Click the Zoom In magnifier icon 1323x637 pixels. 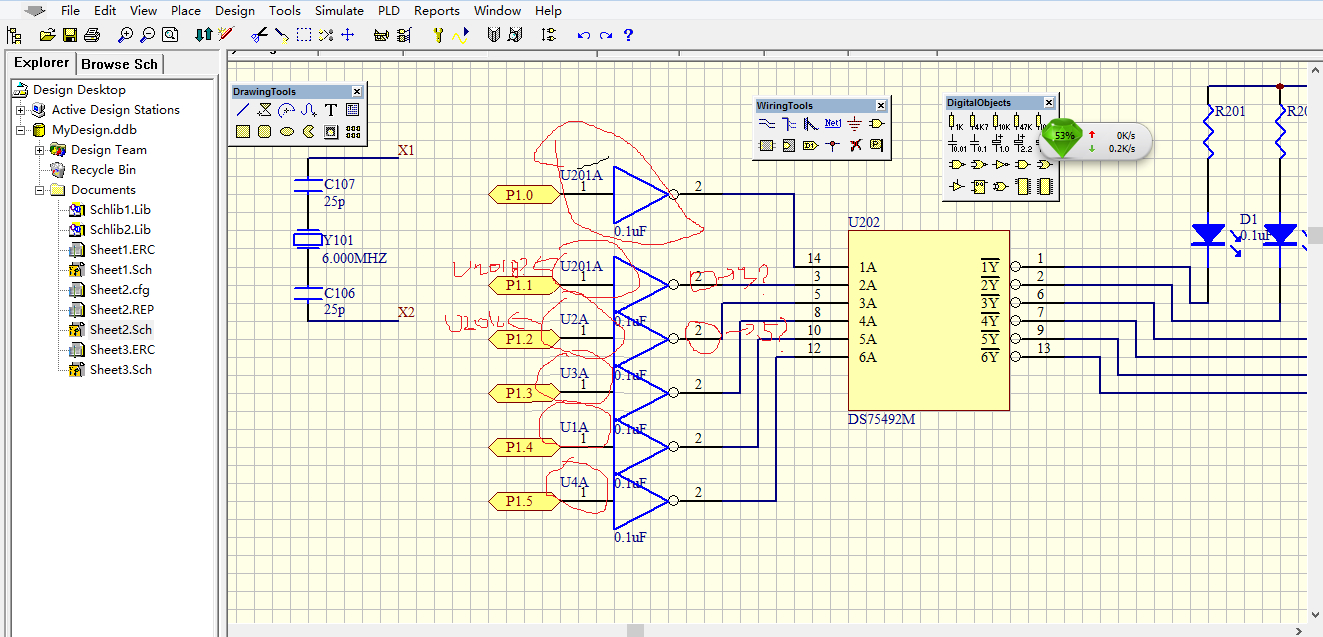[x=125, y=35]
